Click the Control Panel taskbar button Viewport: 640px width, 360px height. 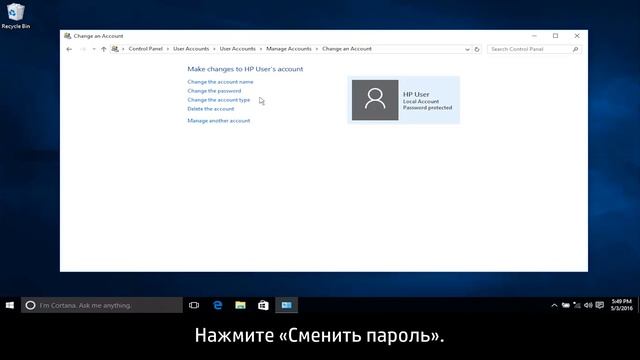tap(287, 305)
